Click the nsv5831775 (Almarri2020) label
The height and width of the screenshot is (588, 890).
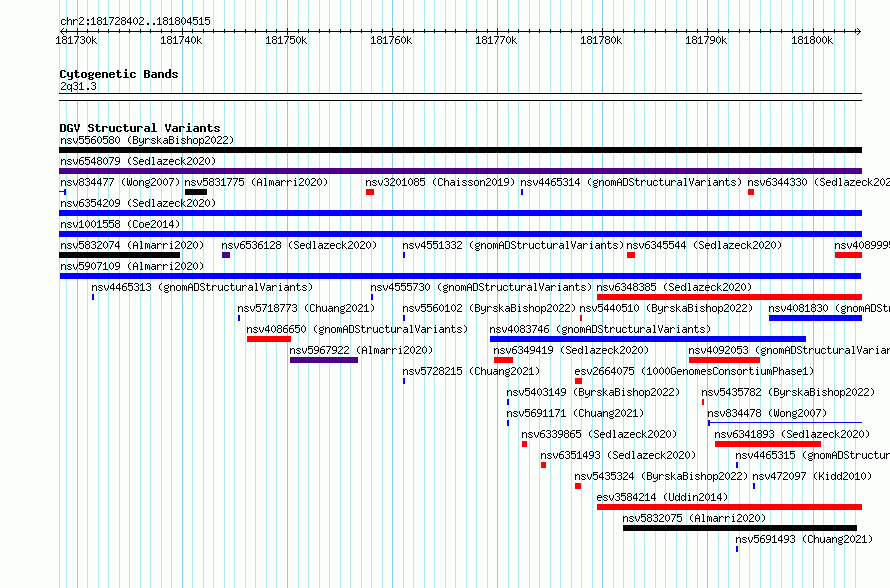tap(257, 182)
